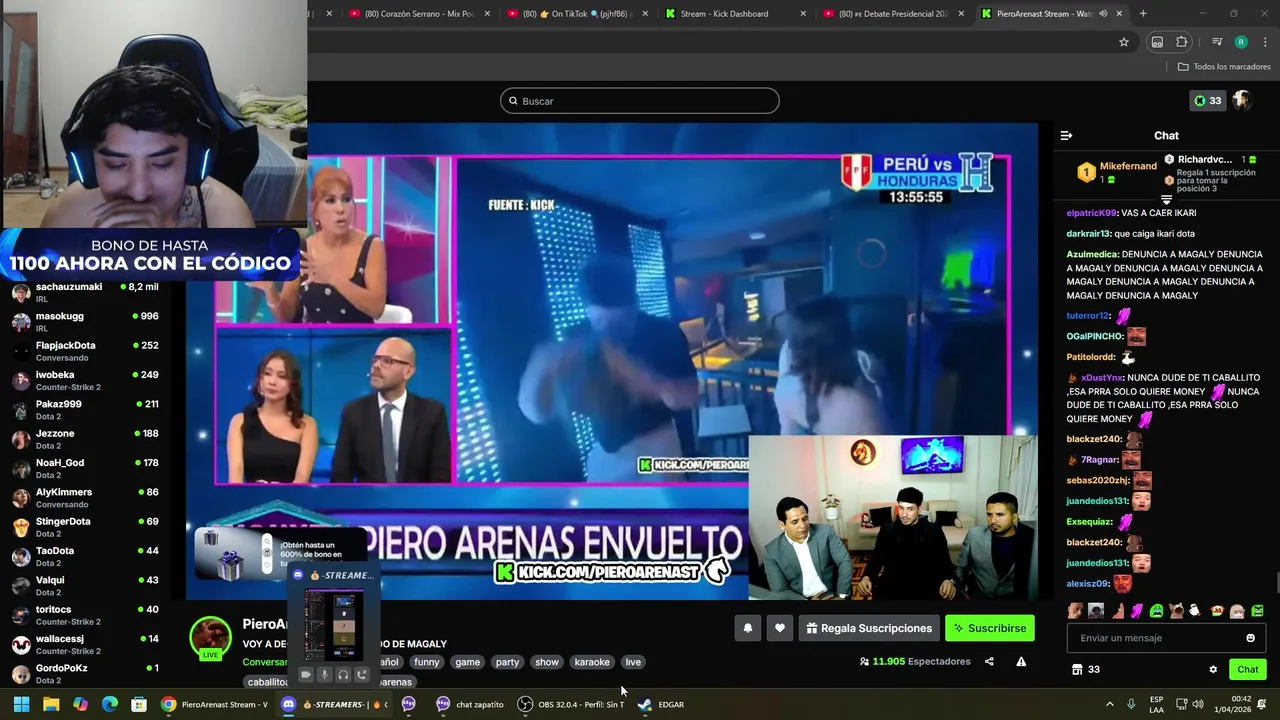The height and width of the screenshot is (720, 1280).
Task: Open the bonus gift promo popup on video
Action: (x=278, y=554)
